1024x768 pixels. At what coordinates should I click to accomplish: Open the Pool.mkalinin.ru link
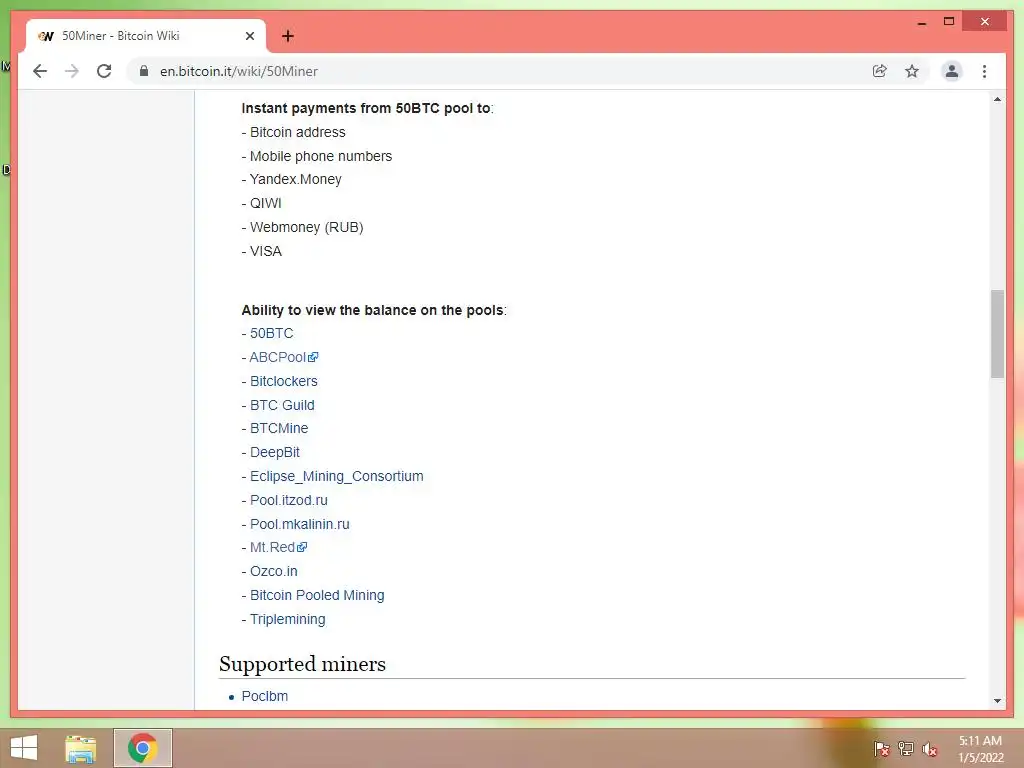tap(300, 524)
